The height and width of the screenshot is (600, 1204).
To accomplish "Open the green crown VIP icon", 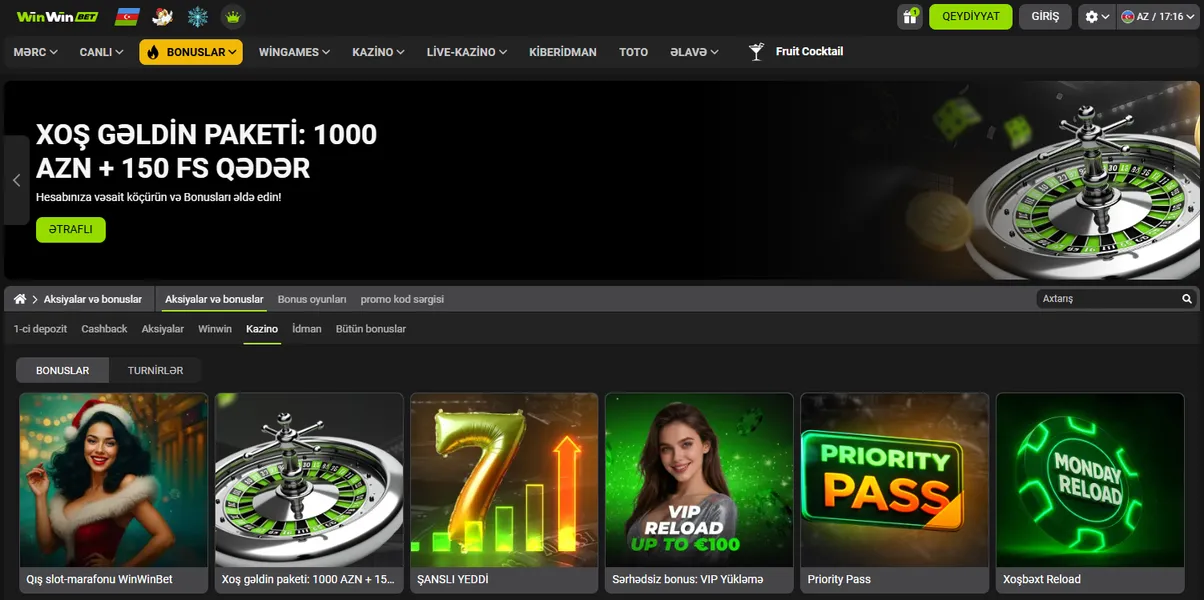I will (233, 17).
